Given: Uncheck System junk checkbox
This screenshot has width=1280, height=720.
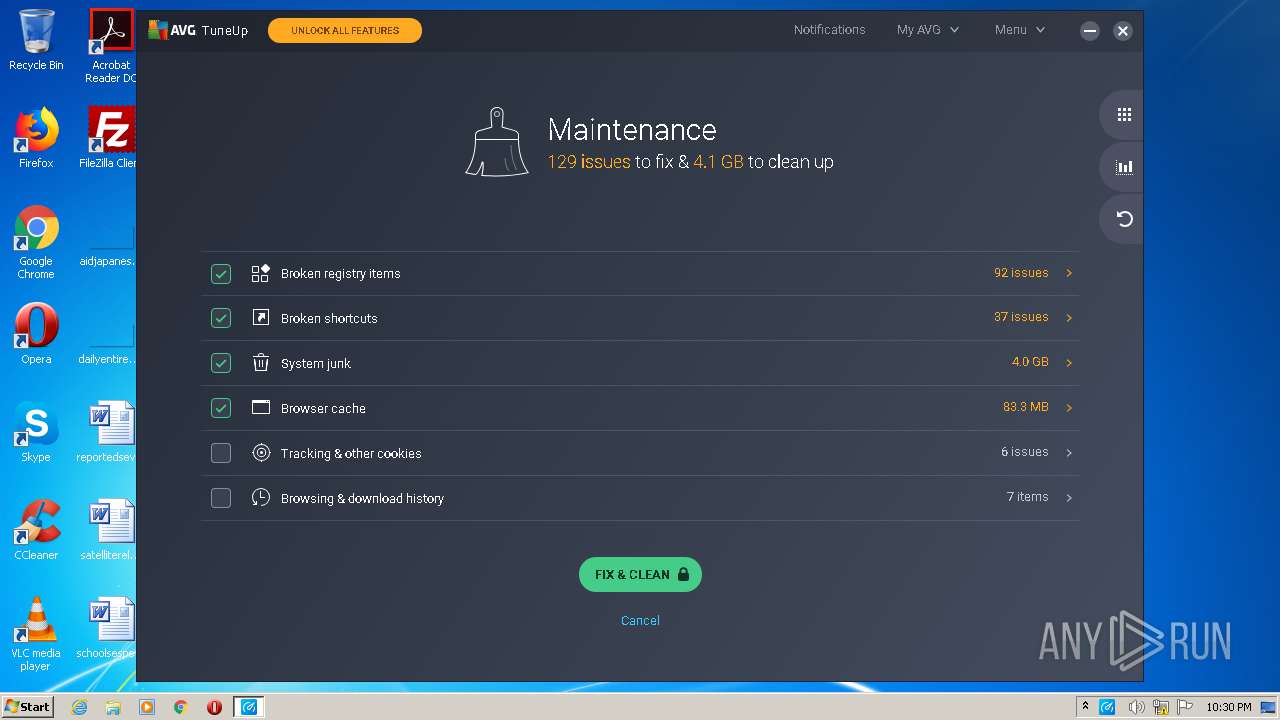Looking at the screenshot, I should [x=221, y=363].
